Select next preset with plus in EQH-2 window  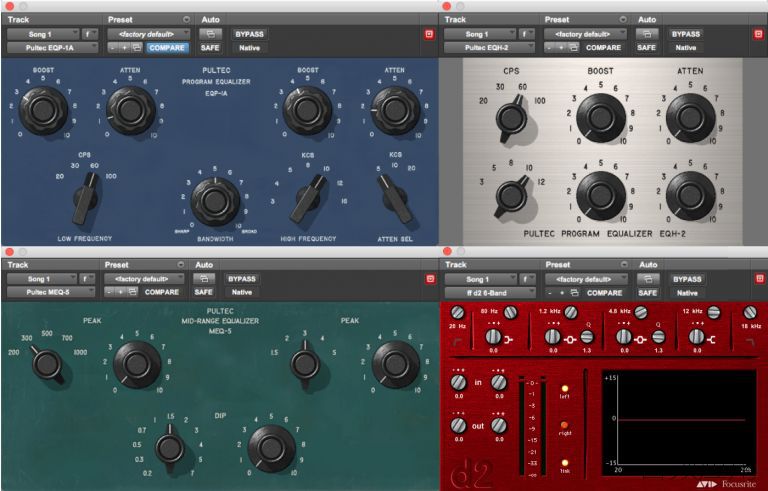[561, 48]
